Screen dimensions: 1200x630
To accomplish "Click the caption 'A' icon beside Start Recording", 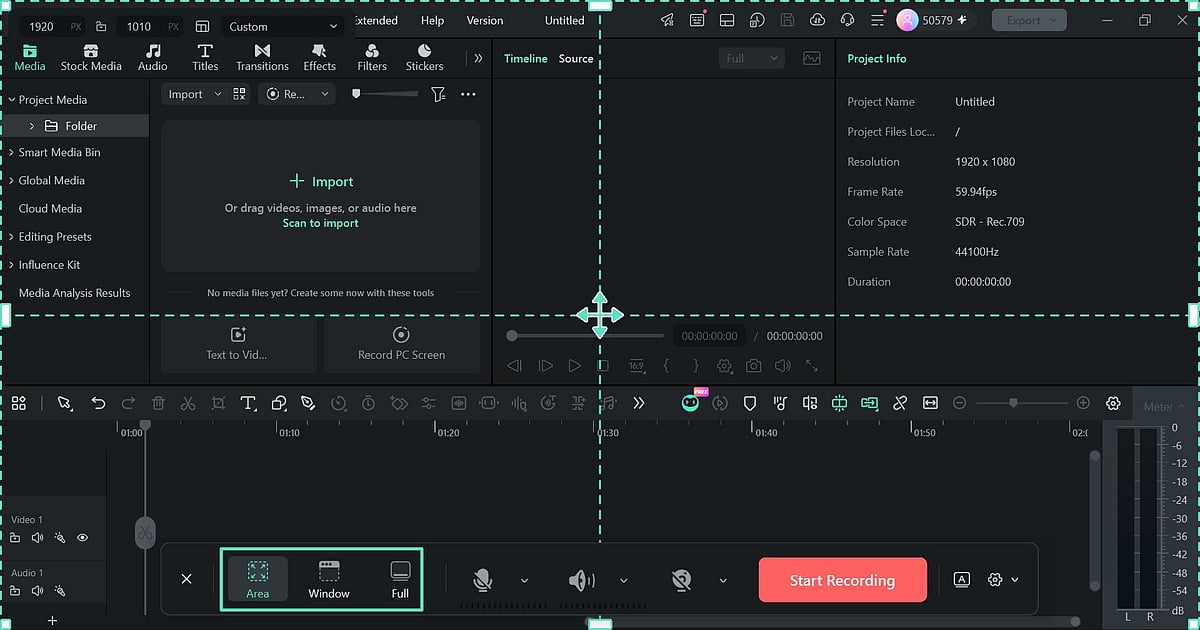I will pyautogui.click(x=962, y=579).
